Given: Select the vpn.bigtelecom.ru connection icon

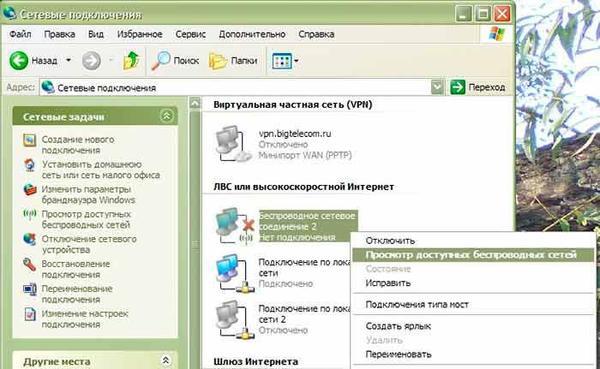Looking at the screenshot, I should coord(233,144).
